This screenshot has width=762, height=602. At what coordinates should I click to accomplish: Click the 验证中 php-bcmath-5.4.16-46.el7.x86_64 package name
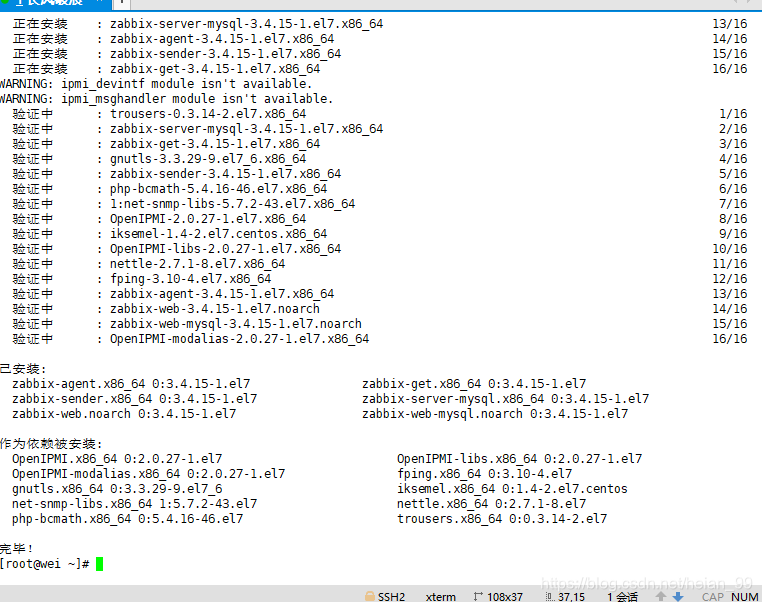coord(218,189)
